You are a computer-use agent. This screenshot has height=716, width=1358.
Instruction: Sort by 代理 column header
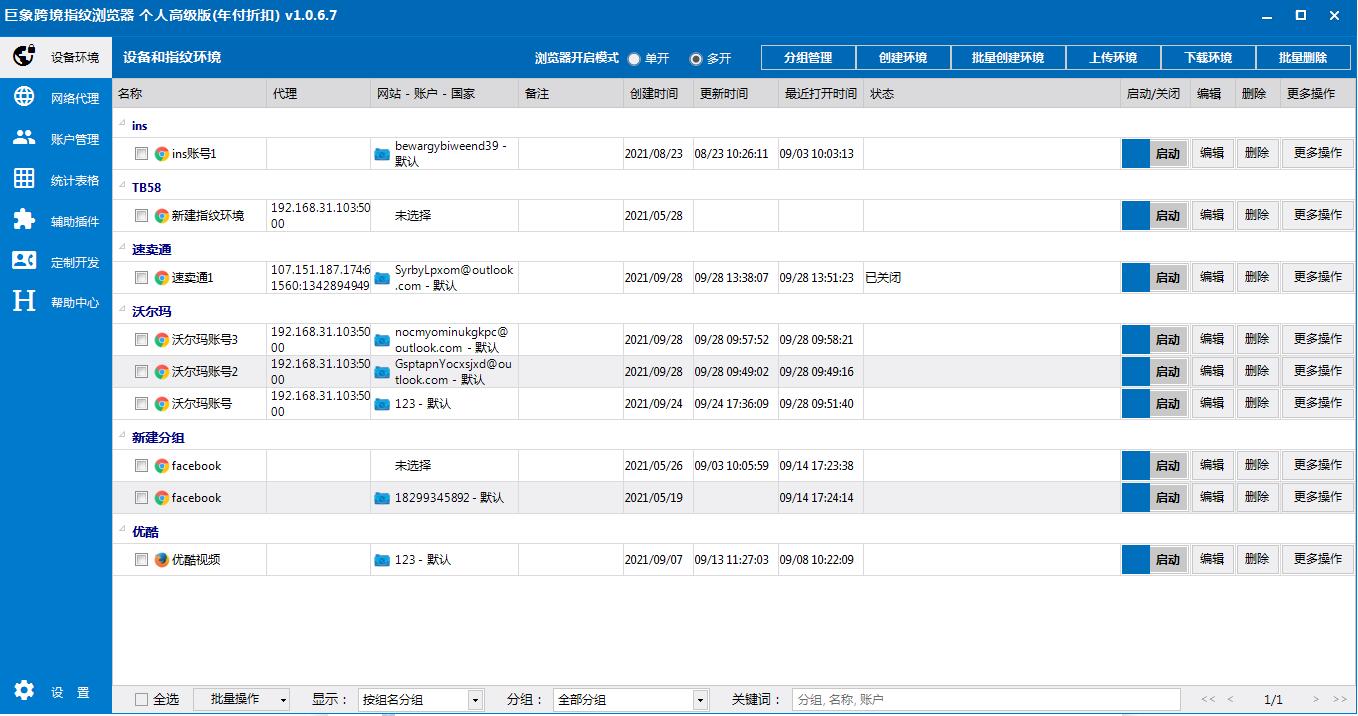[x=319, y=94]
